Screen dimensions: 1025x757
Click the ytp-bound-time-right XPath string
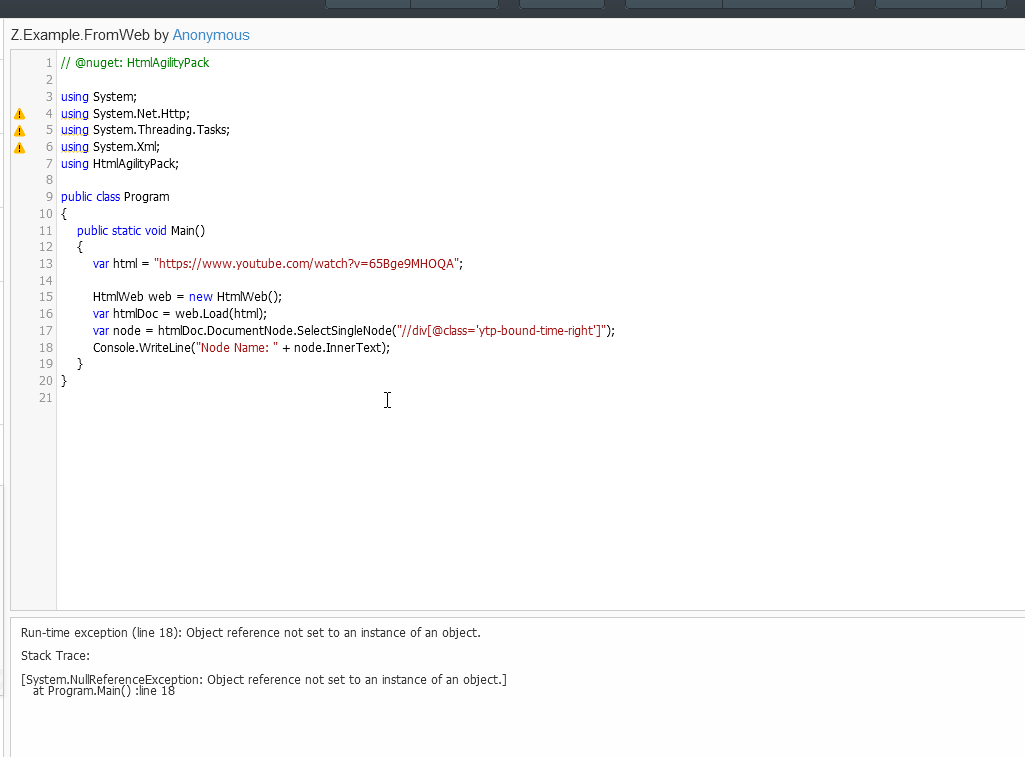tap(502, 331)
